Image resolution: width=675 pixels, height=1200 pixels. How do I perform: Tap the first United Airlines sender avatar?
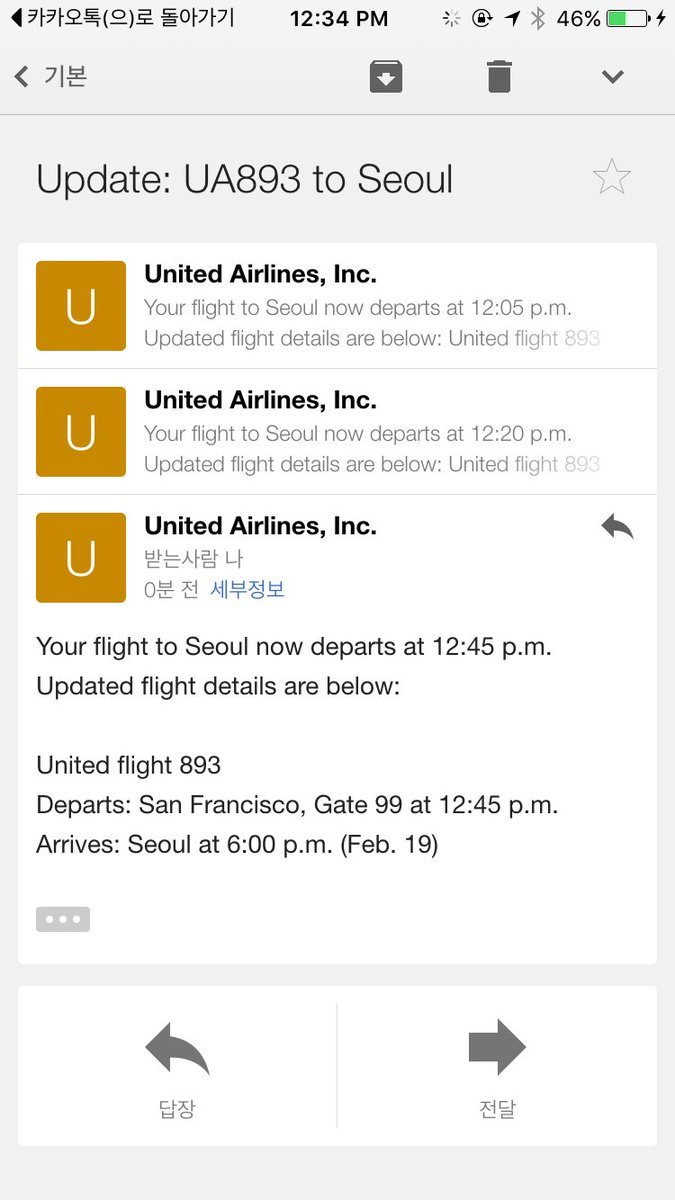(81, 306)
